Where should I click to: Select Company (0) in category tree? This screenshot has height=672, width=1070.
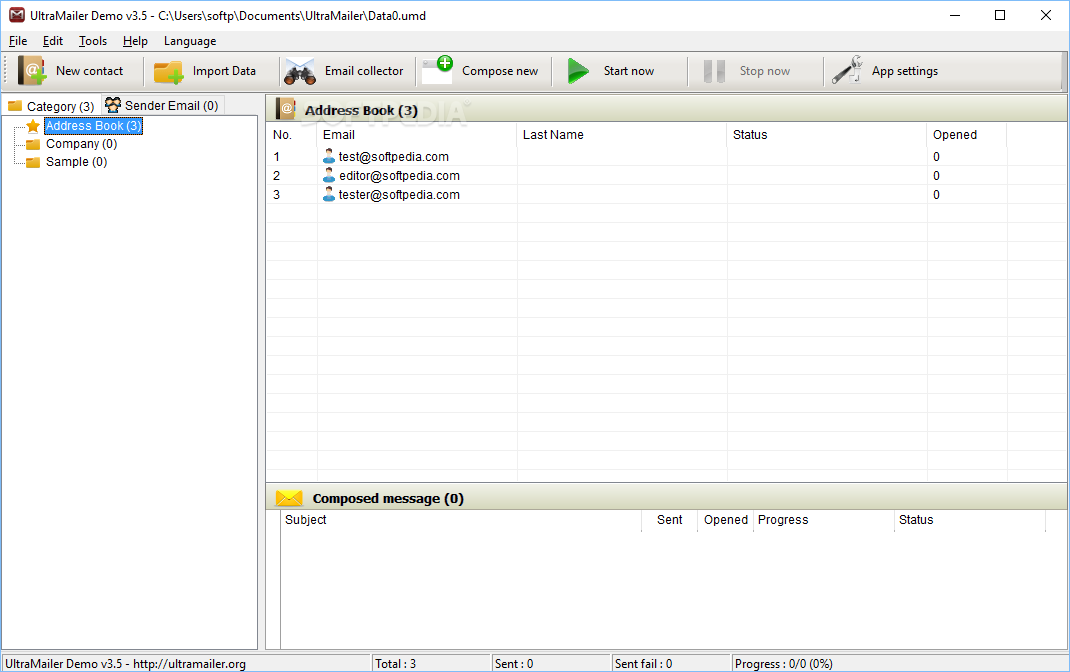[81, 144]
